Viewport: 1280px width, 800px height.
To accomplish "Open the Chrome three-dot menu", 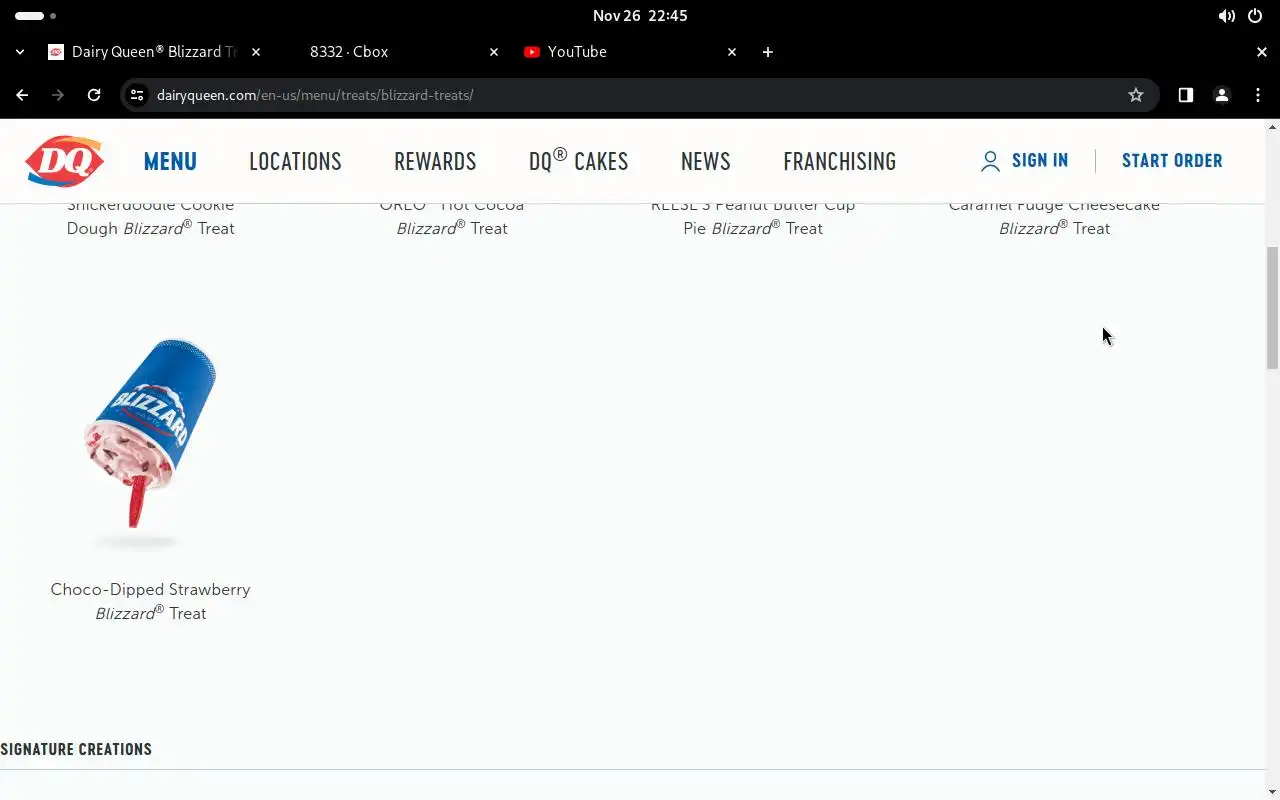I will tap(1258, 95).
